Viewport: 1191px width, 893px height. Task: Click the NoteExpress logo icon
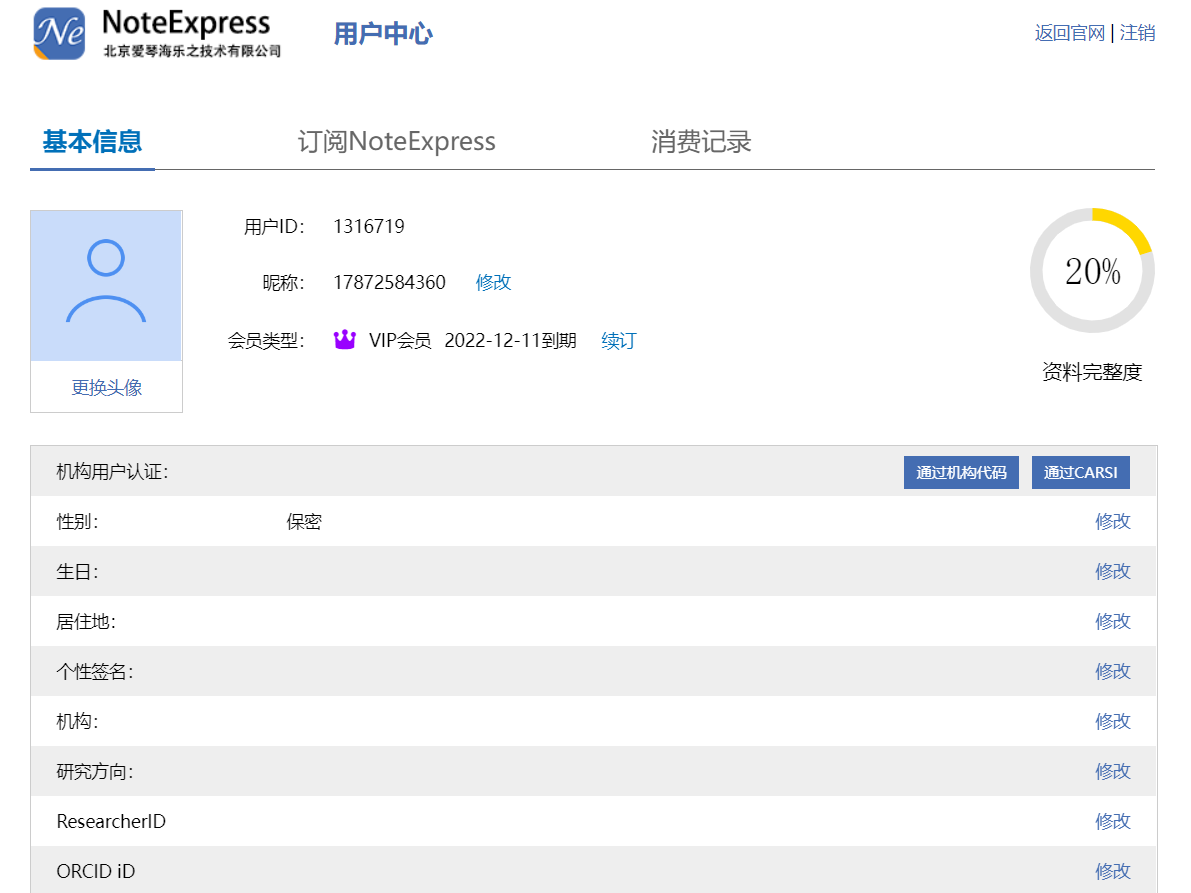(x=59, y=33)
